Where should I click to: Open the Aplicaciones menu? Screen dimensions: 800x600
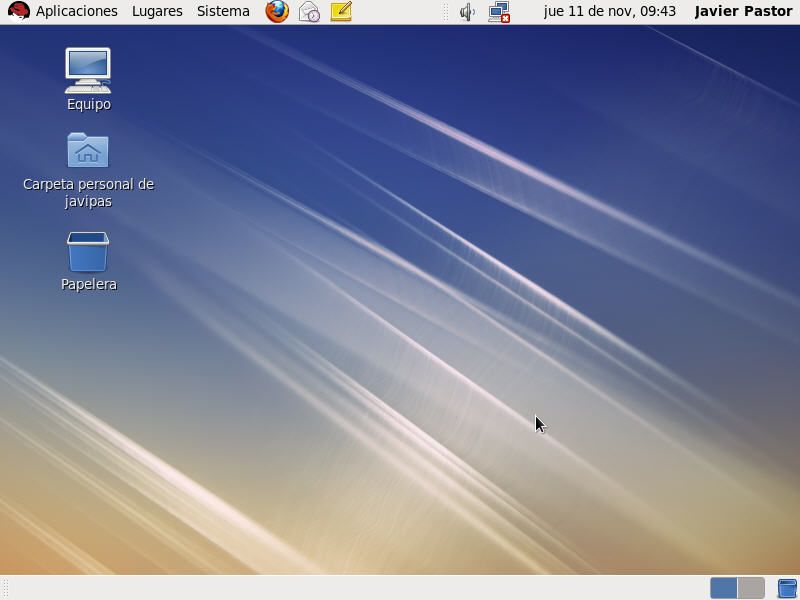[x=77, y=11]
